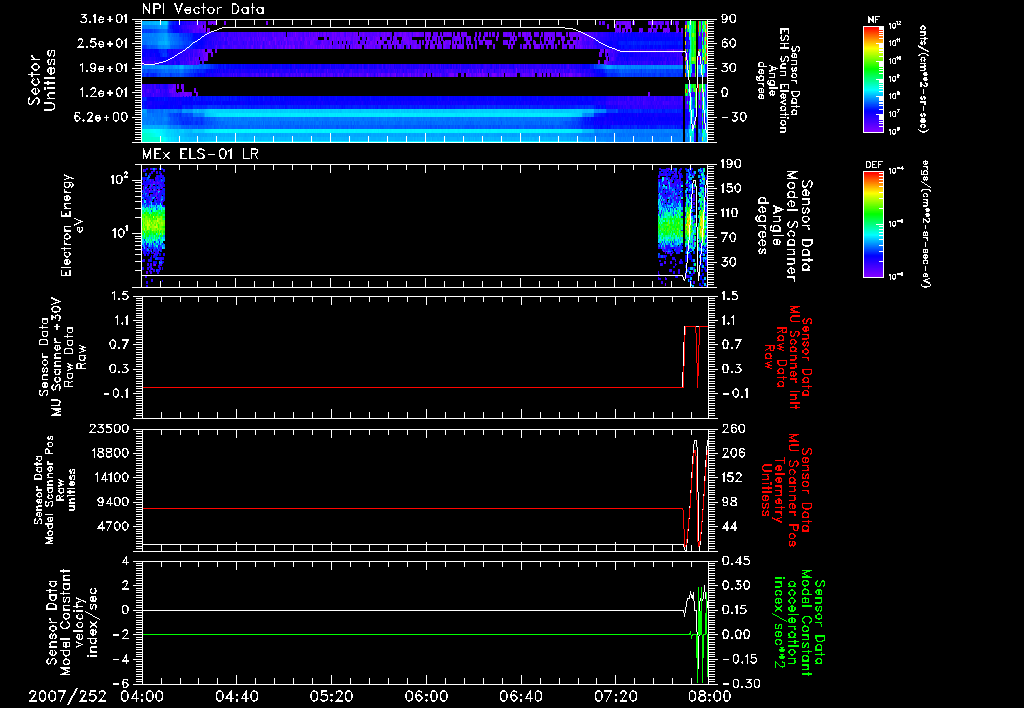
Task: Click the '08:00' time tick label
Action: pyautogui.click(x=711, y=696)
